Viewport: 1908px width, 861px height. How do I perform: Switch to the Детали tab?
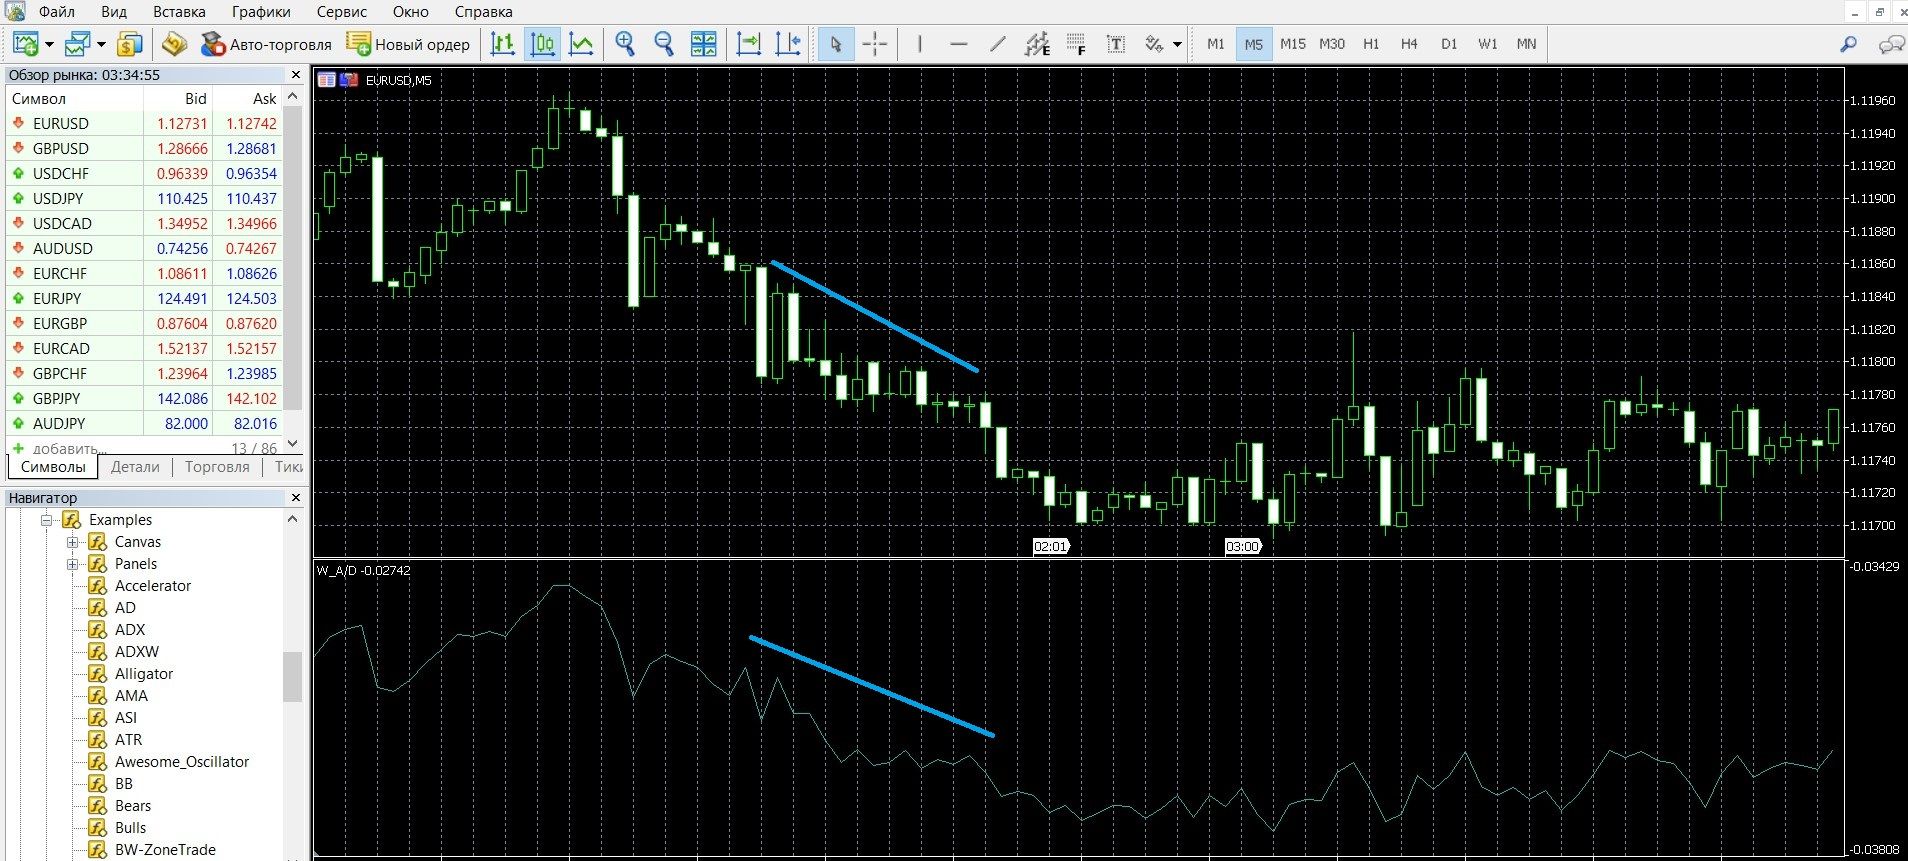(x=135, y=467)
